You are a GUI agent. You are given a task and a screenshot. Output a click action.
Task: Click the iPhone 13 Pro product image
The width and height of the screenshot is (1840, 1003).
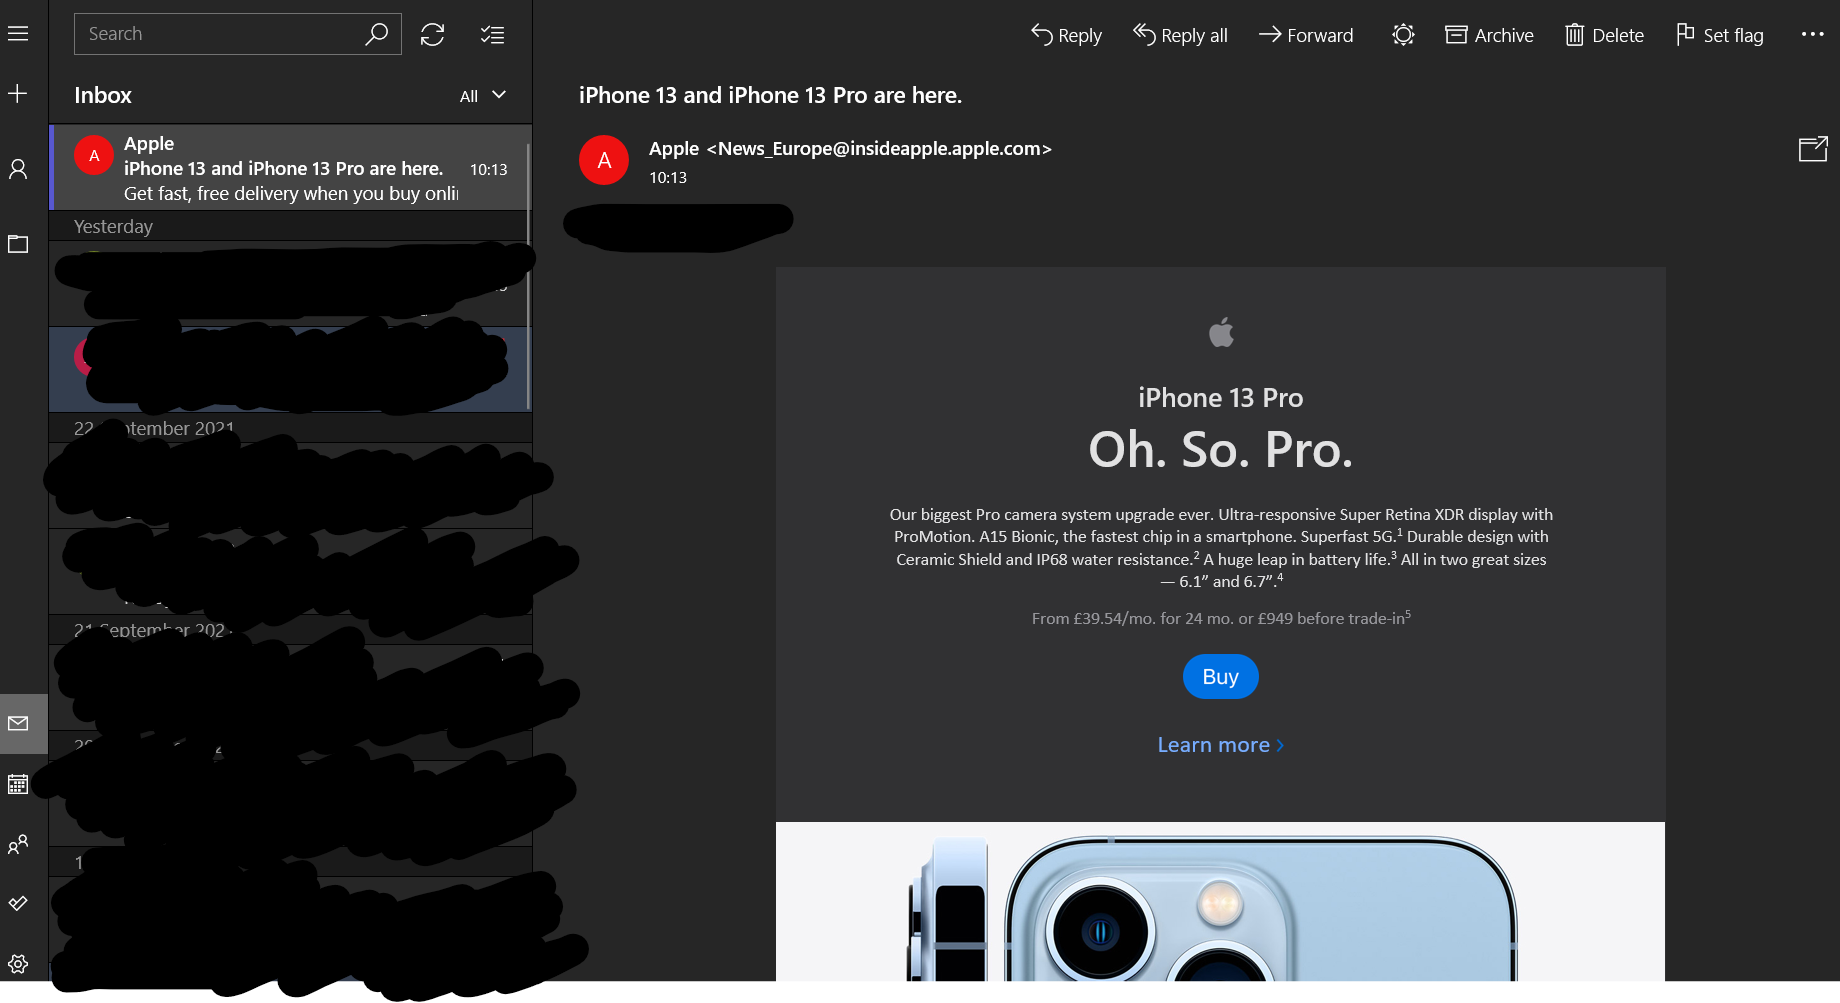1220,902
